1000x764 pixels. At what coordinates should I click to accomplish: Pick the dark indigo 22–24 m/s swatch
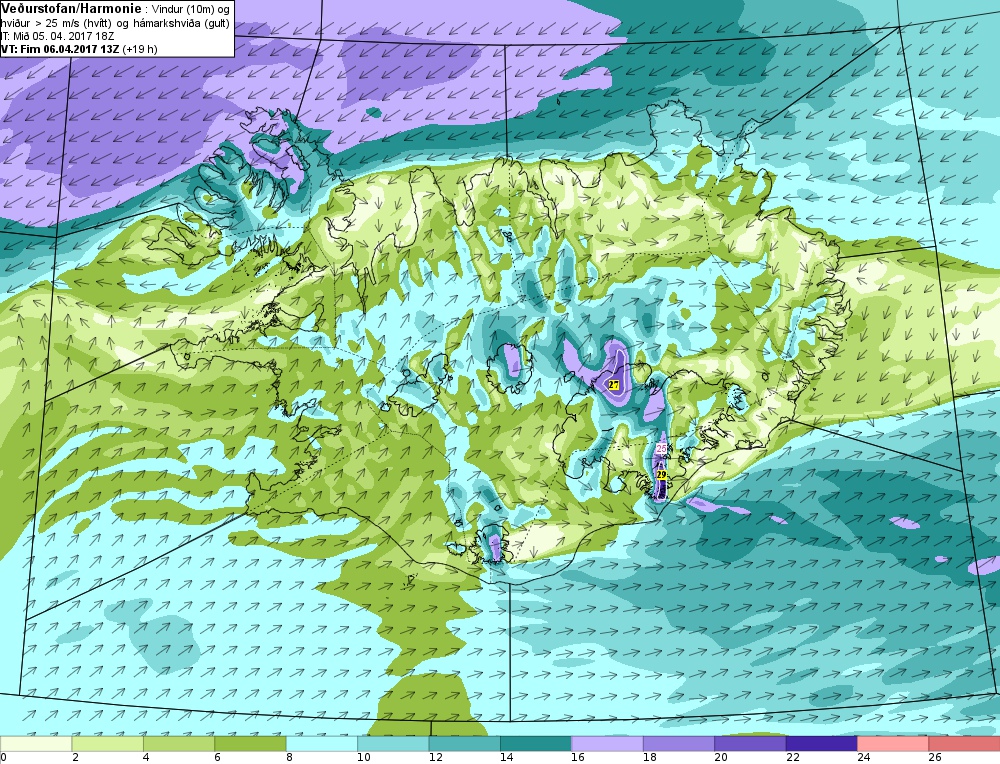[x=822, y=744]
